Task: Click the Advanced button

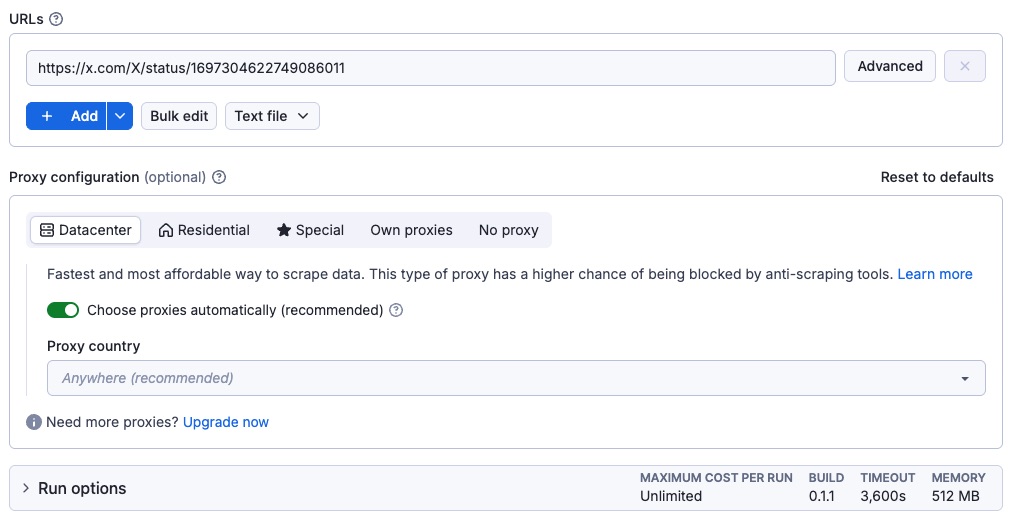Action: point(890,67)
